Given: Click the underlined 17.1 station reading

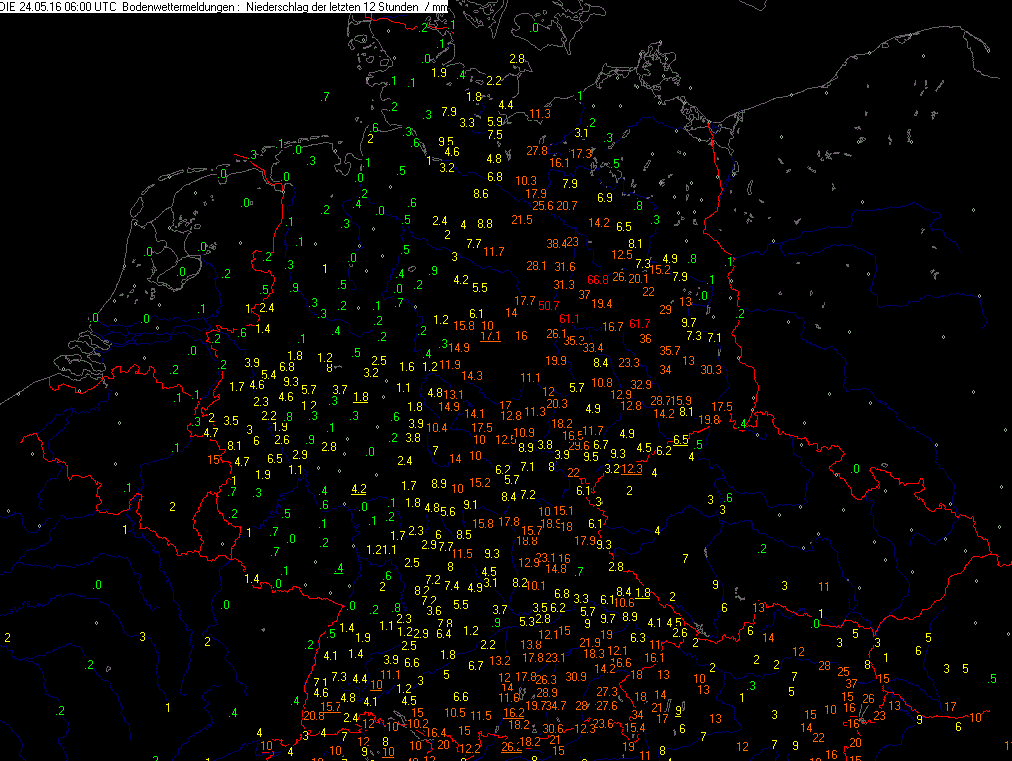Looking at the screenshot, I should coord(490,337).
